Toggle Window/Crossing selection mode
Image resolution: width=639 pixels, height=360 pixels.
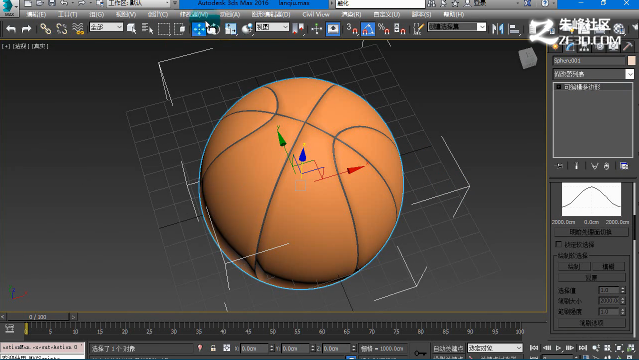(180, 29)
